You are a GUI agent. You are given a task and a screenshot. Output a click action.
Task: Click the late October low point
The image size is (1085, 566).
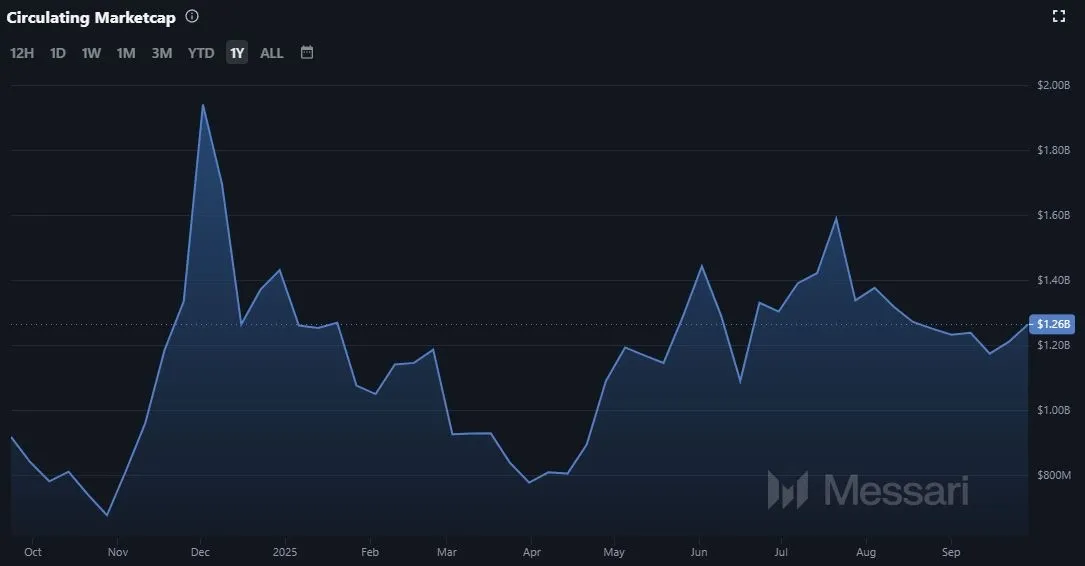coord(107,515)
